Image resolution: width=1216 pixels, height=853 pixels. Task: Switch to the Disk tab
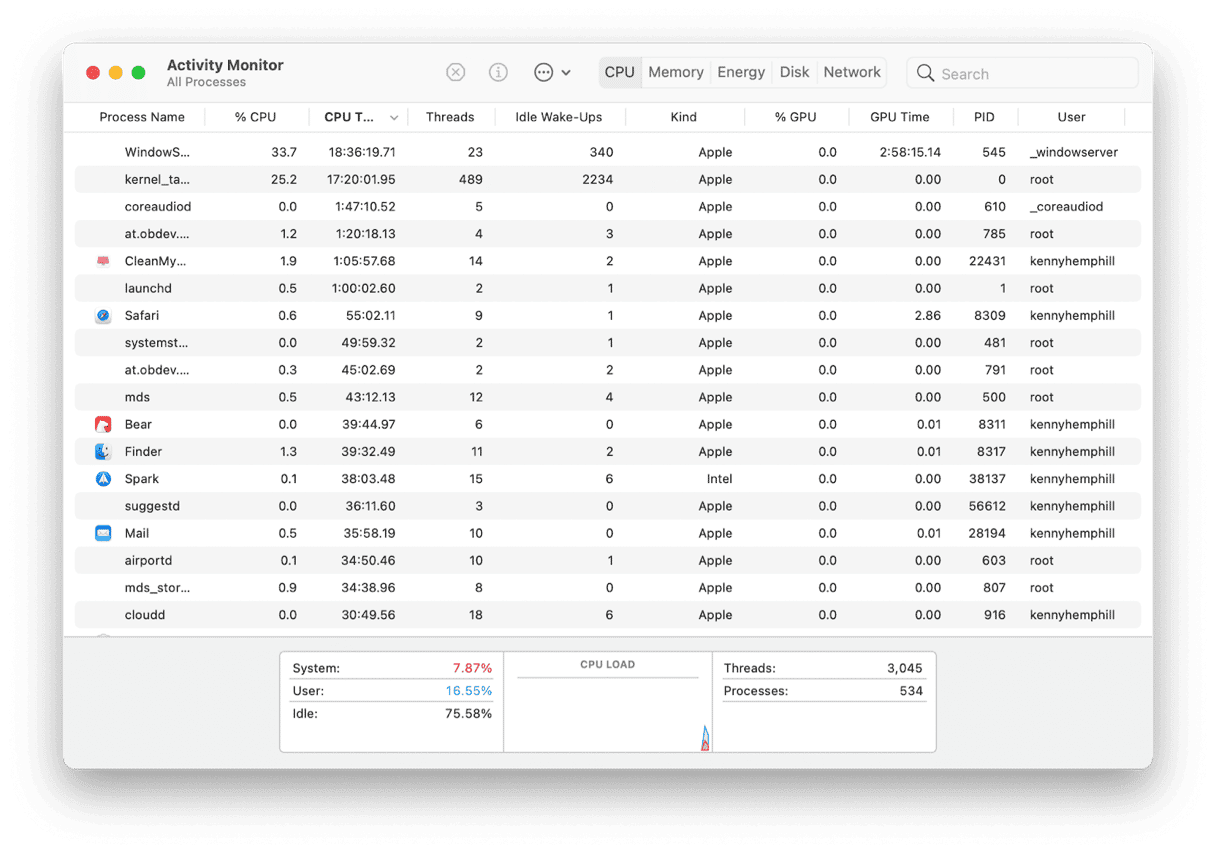click(795, 72)
